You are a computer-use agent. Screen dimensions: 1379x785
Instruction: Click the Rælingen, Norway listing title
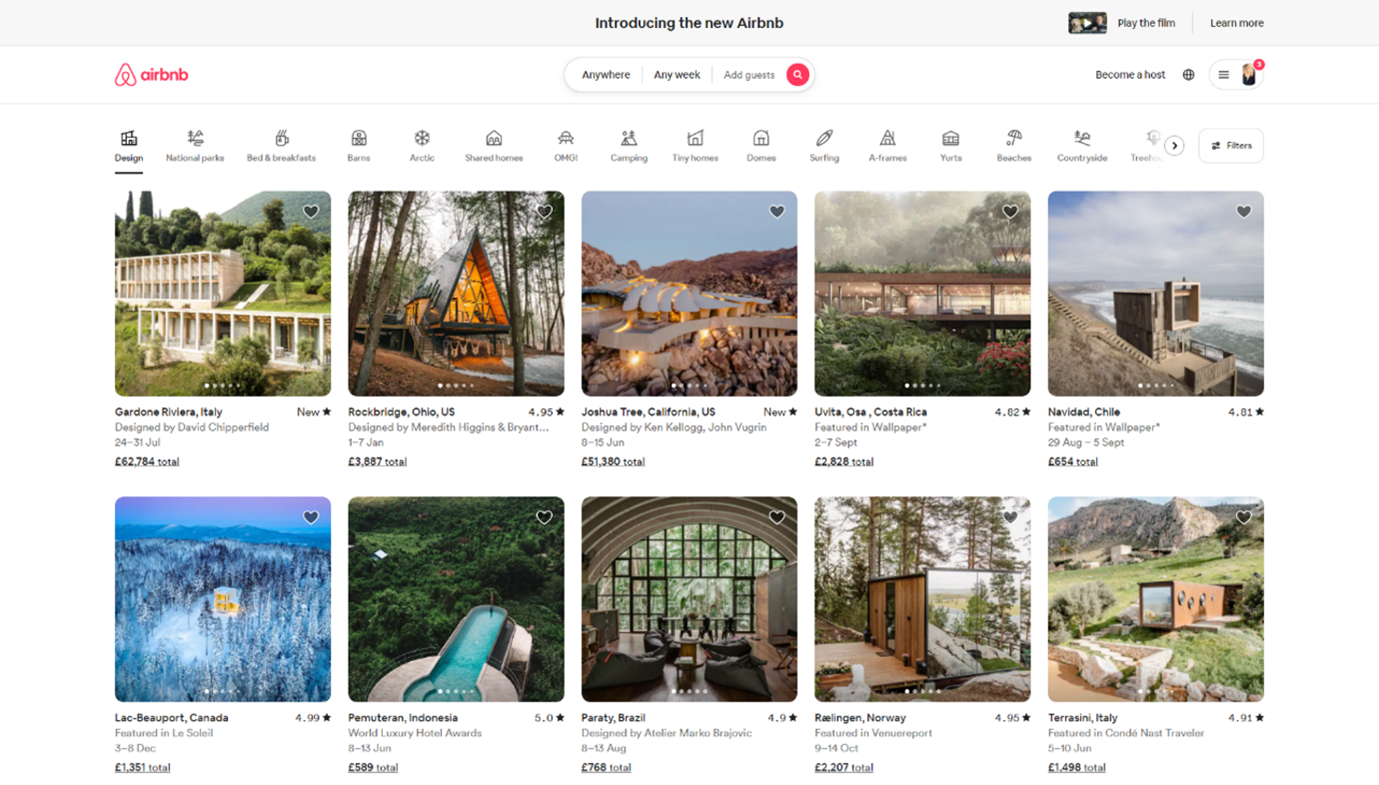pyautogui.click(x=860, y=718)
